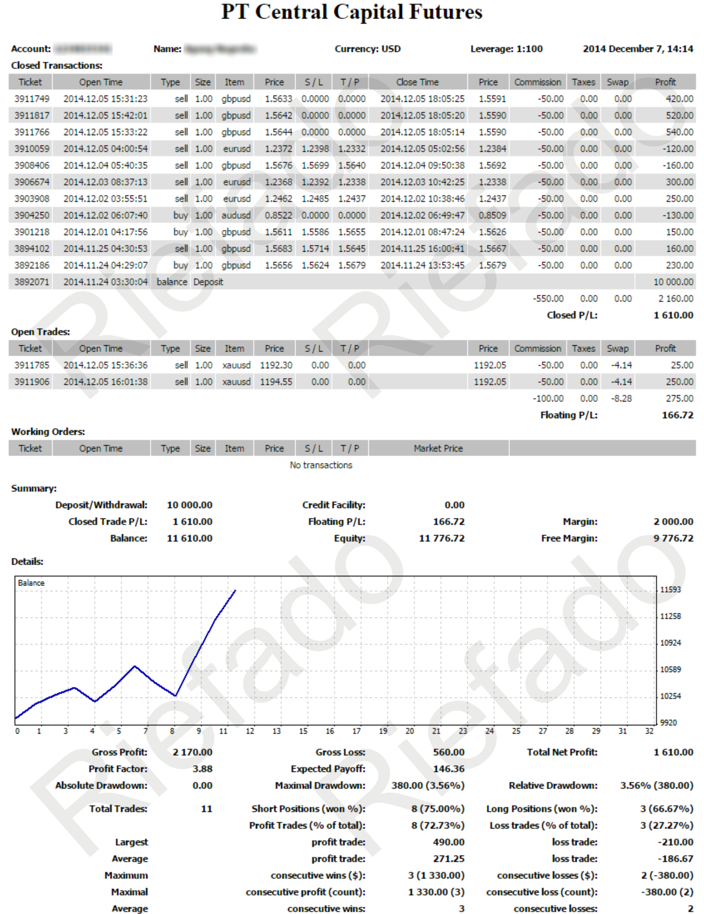Click the Expected Payoff value 146.36
The width and height of the screenshot is (704, 914).
pos(449,769)
